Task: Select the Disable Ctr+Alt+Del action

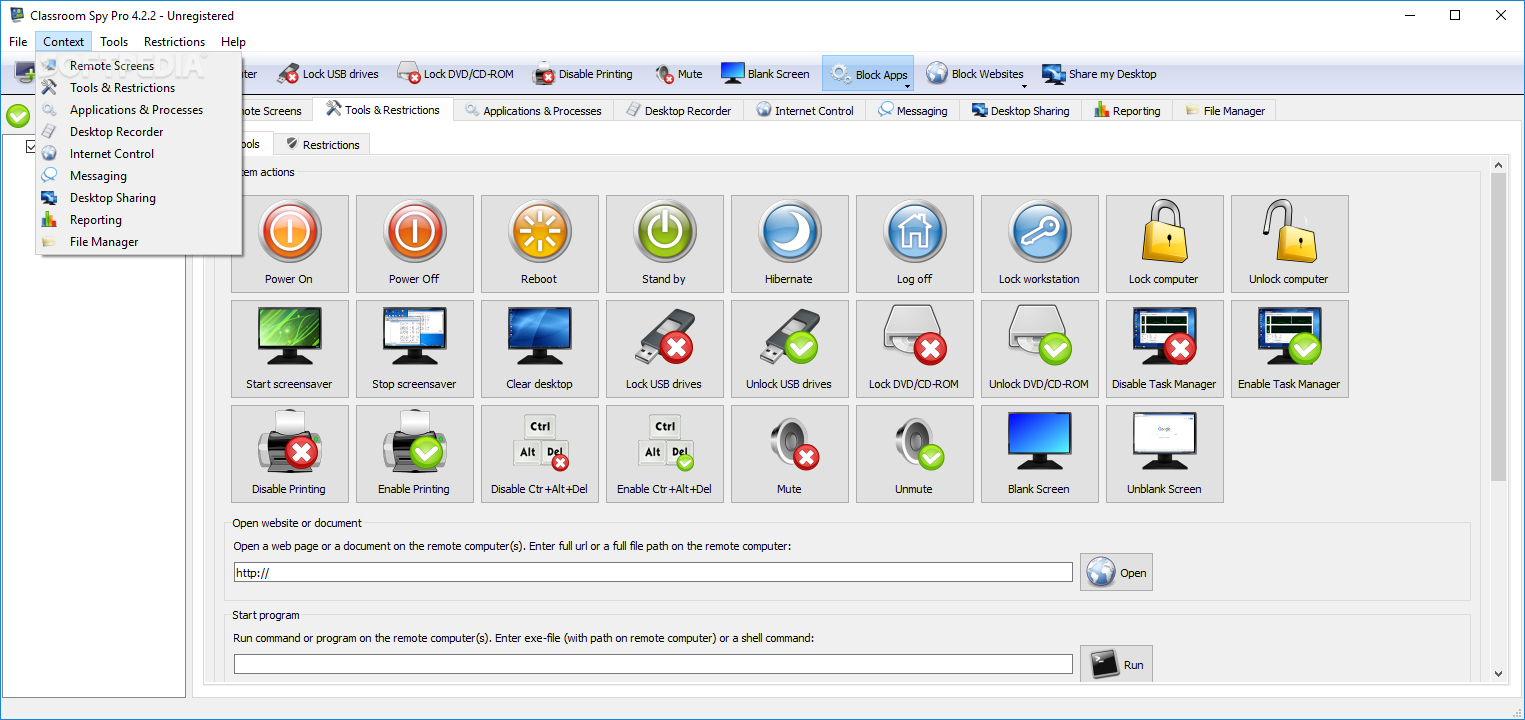Action: (x=539, y=453)
